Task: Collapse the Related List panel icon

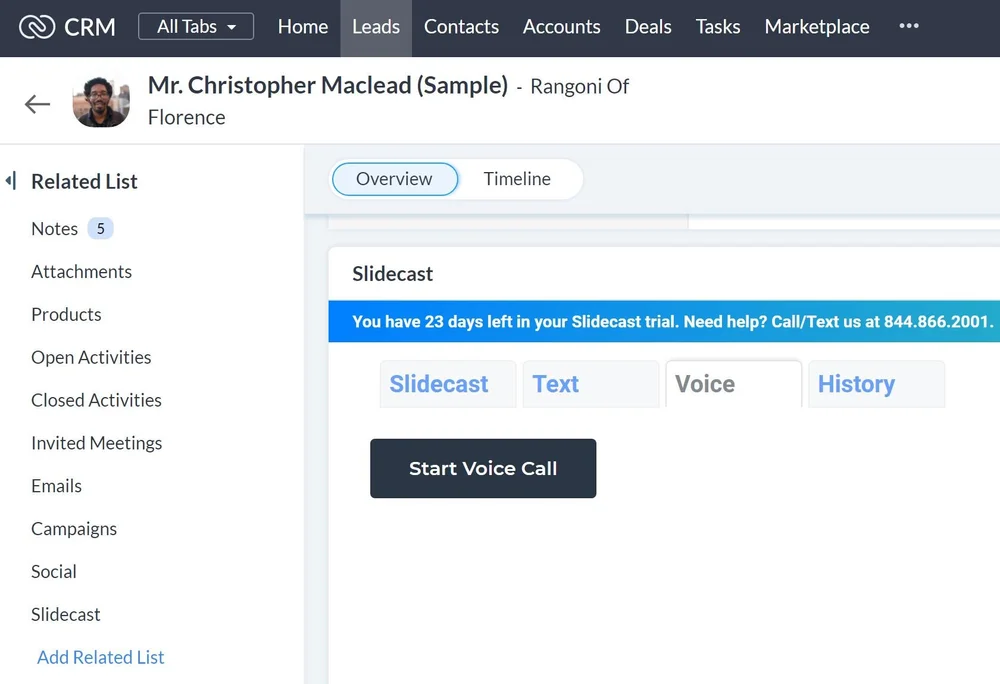Action: 11,181
